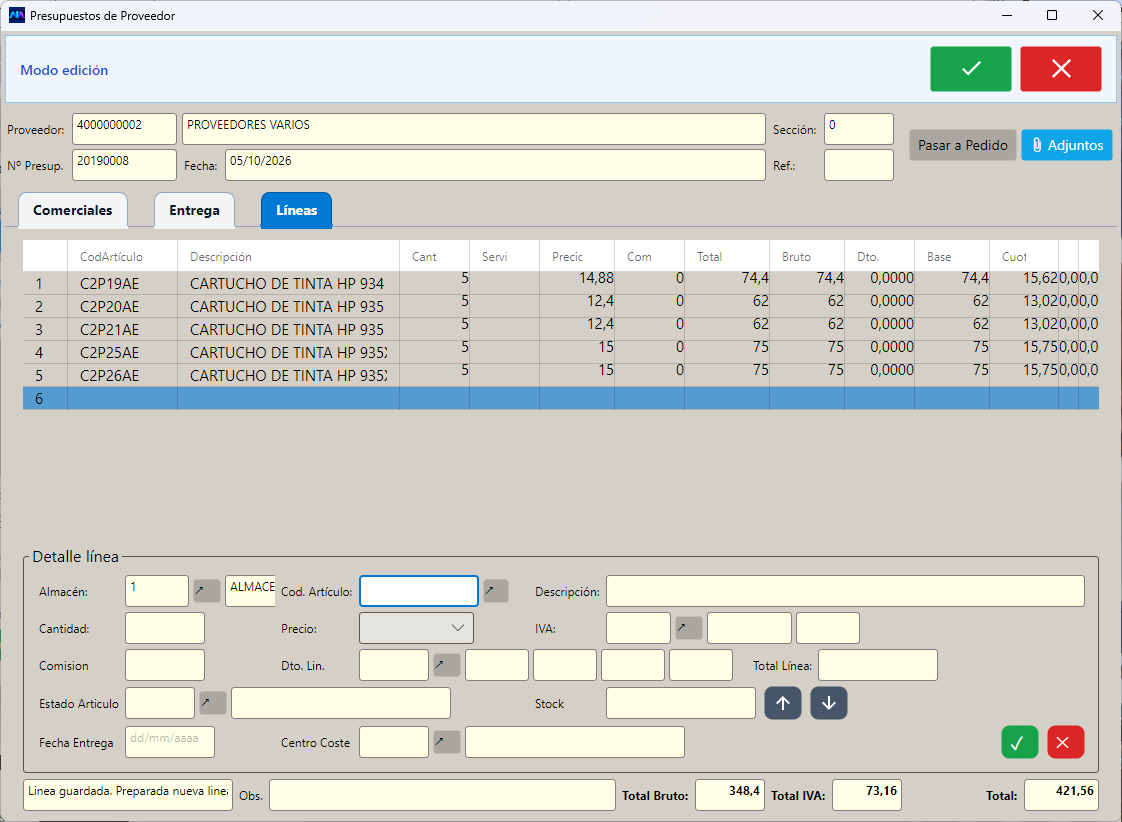Discard the line with the small red X
1122x822 pixels.
tap(1065, 743)
